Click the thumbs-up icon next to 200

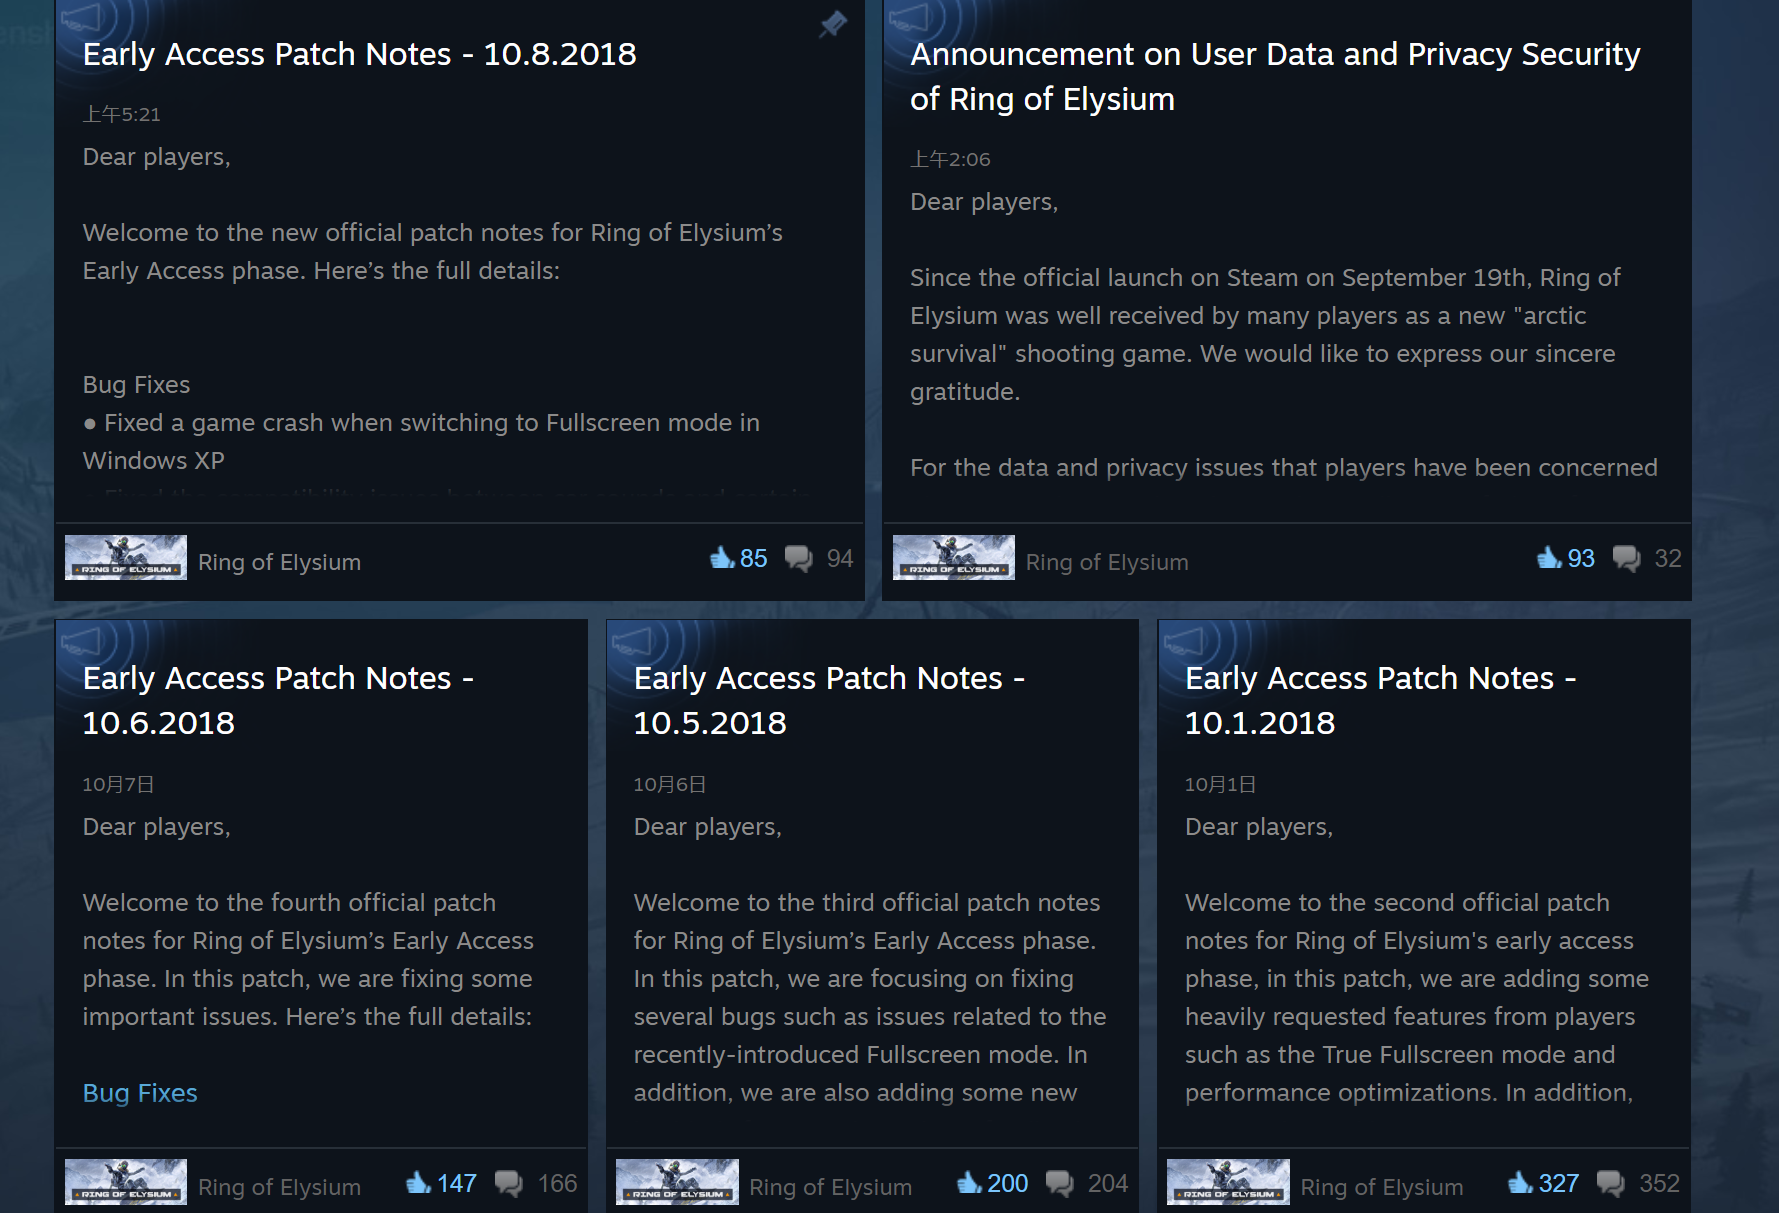tap(969, 1182)
